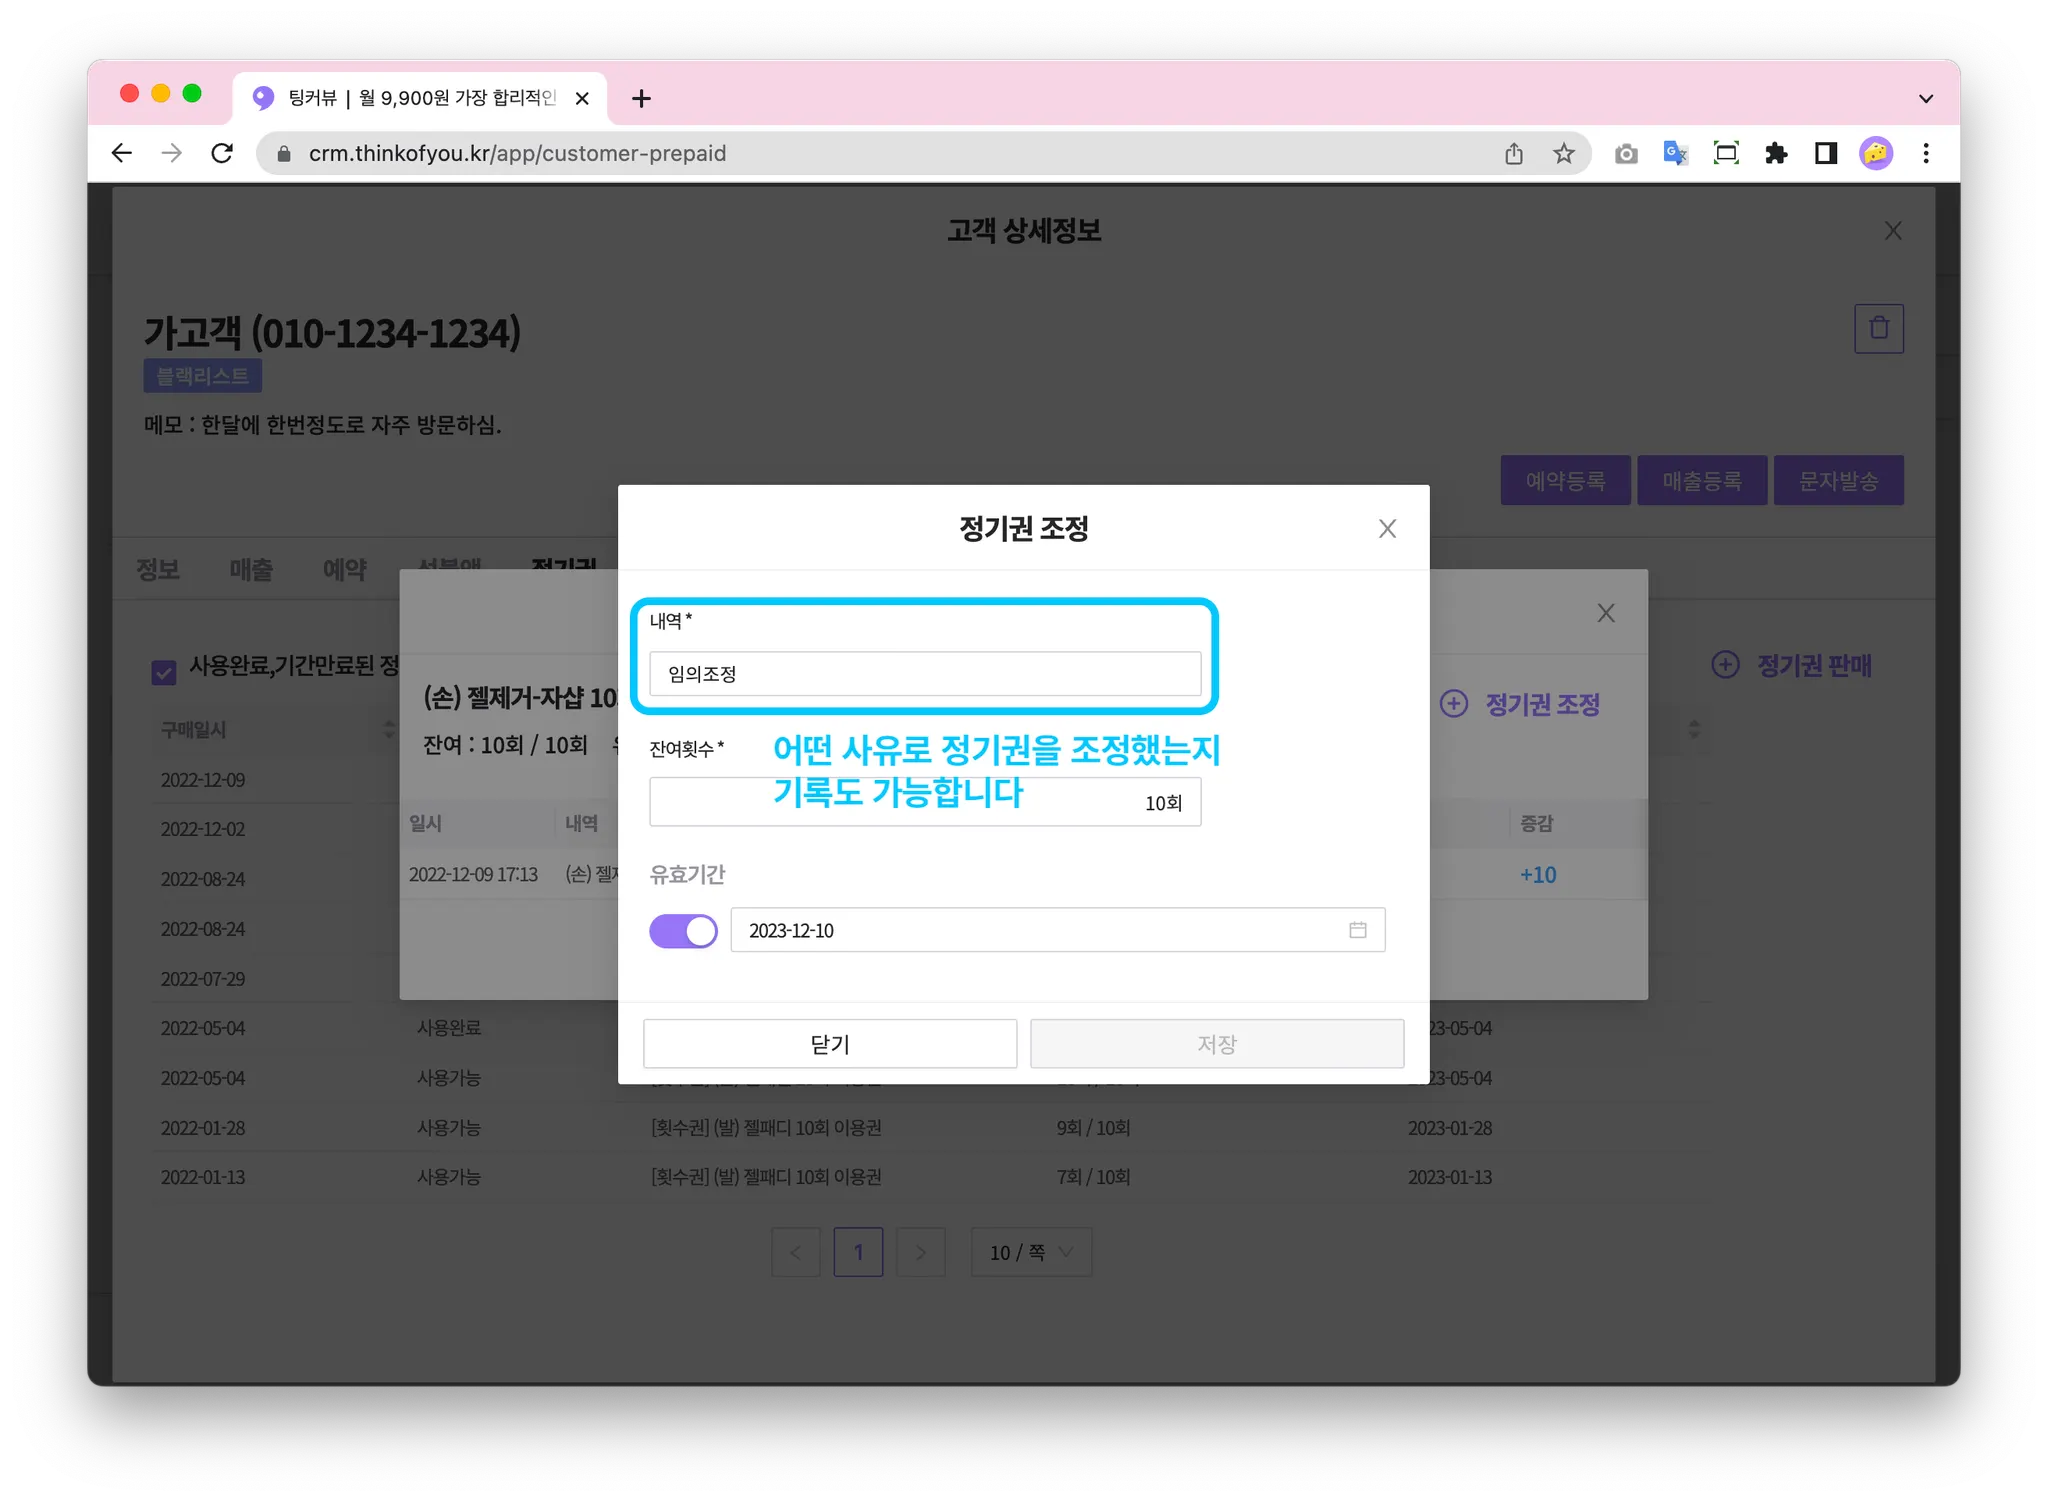Click the trash delete customer icon

coord(1878,328)
